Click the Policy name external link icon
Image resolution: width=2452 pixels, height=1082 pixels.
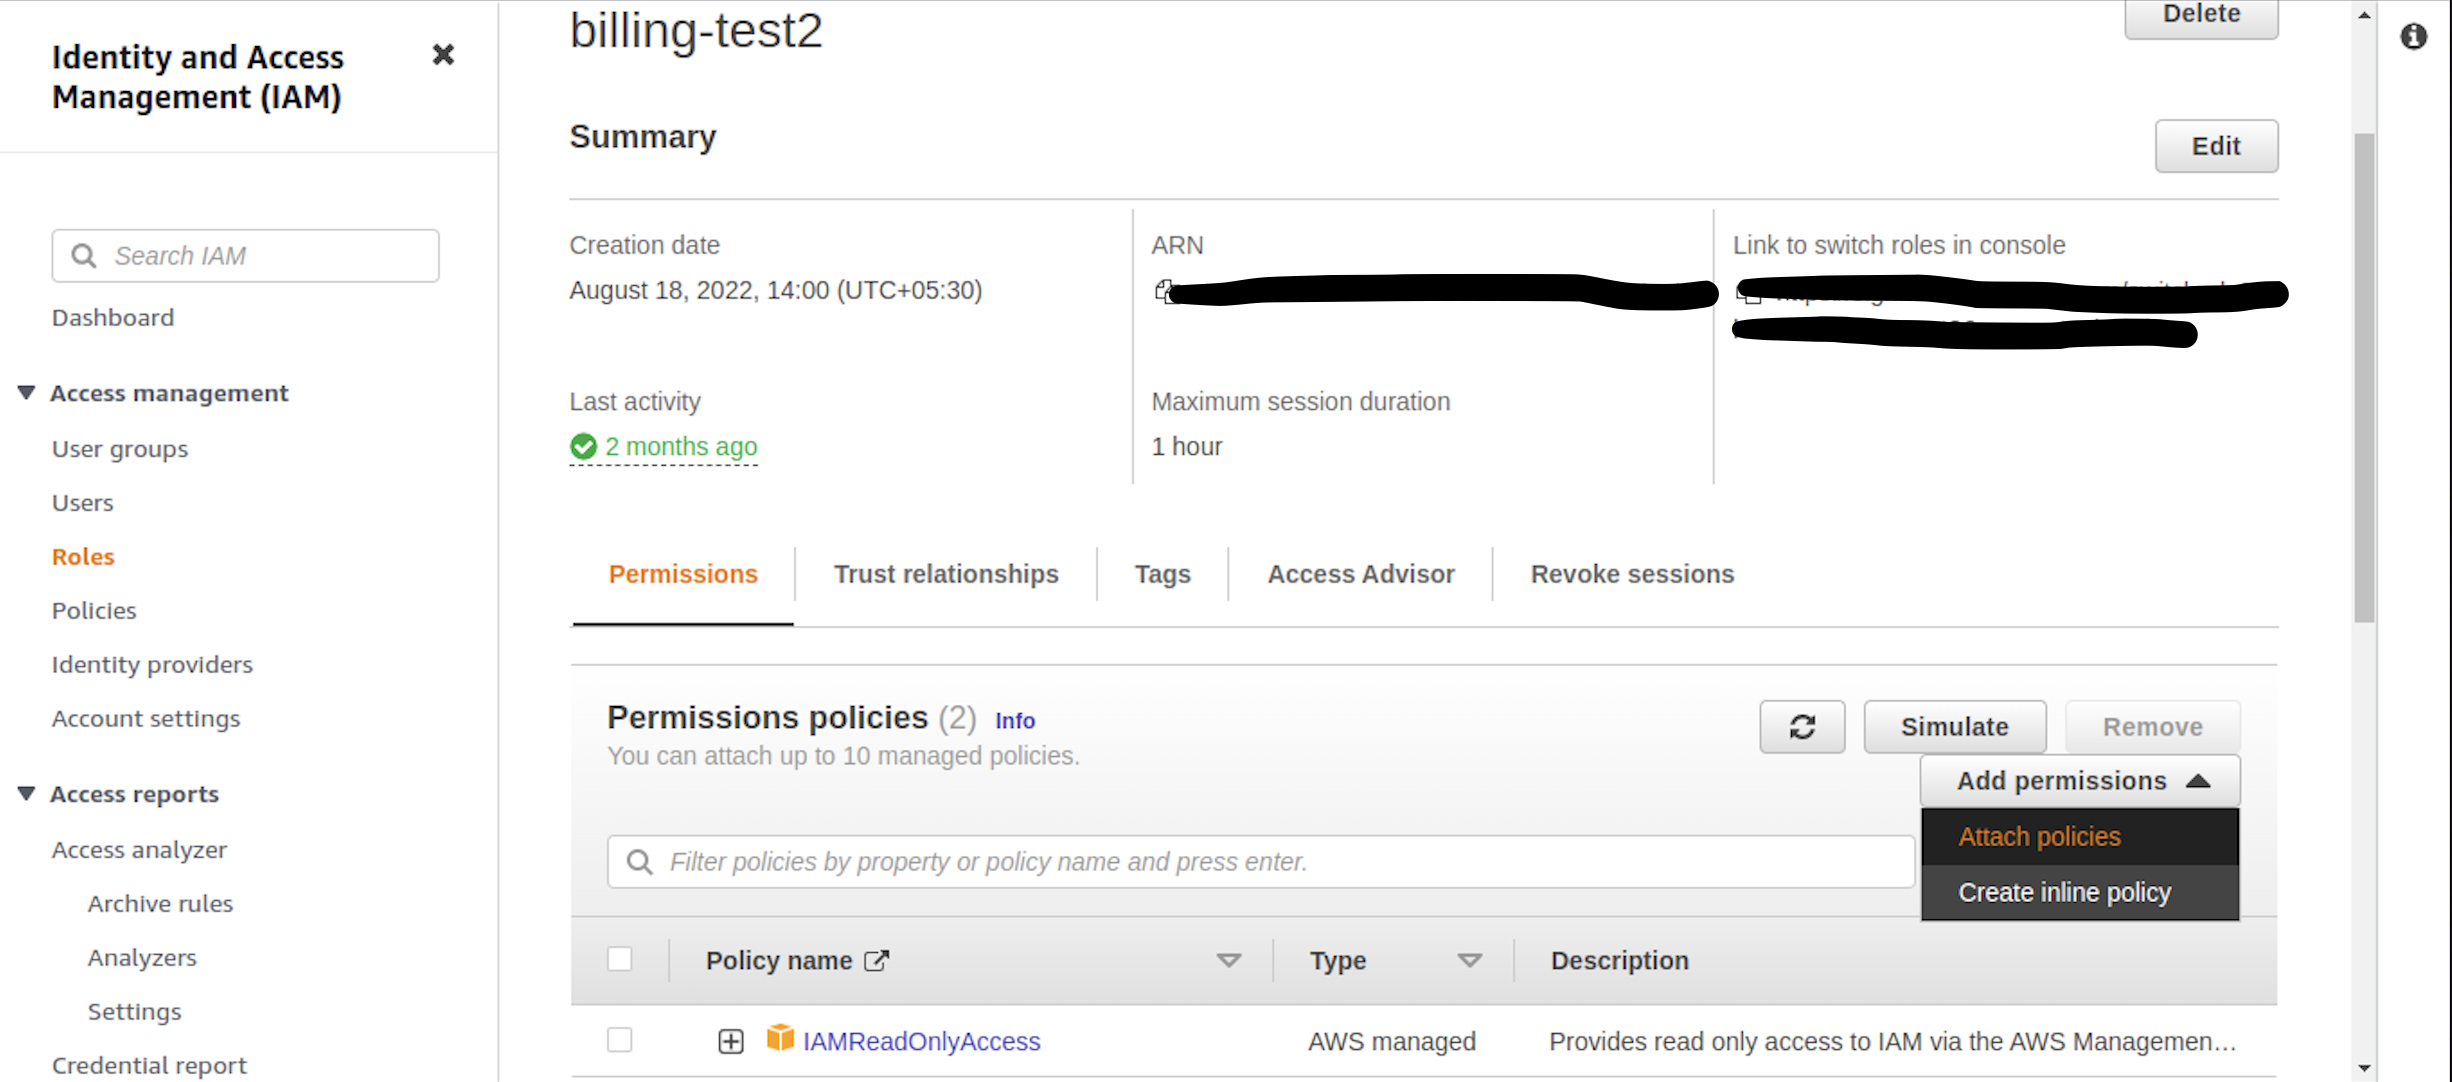[877, 961]
